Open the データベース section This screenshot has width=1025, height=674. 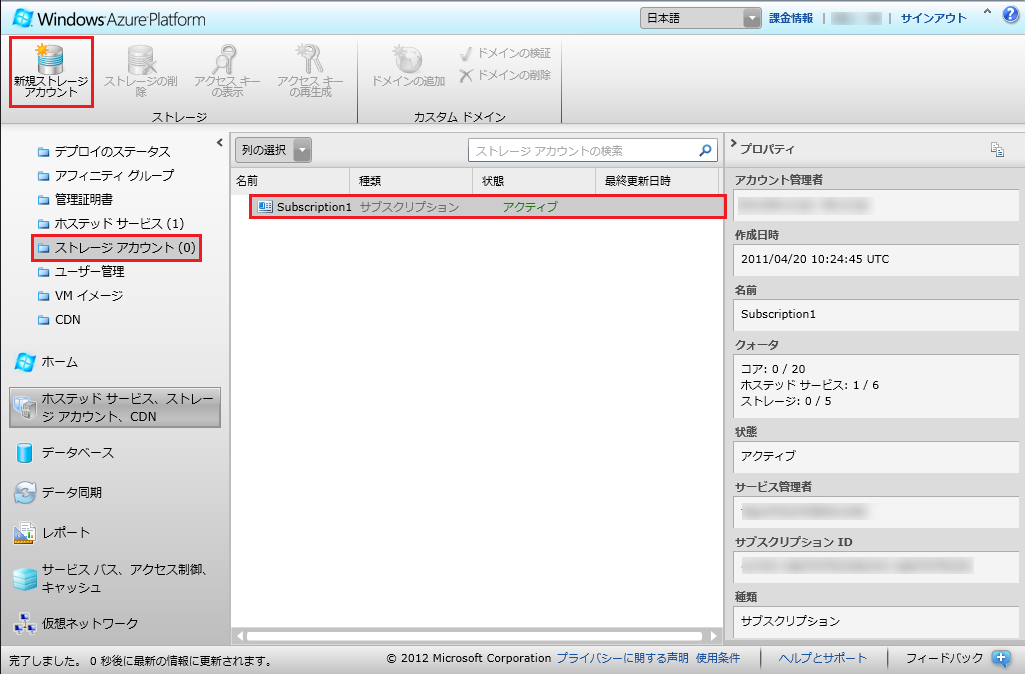64,452
